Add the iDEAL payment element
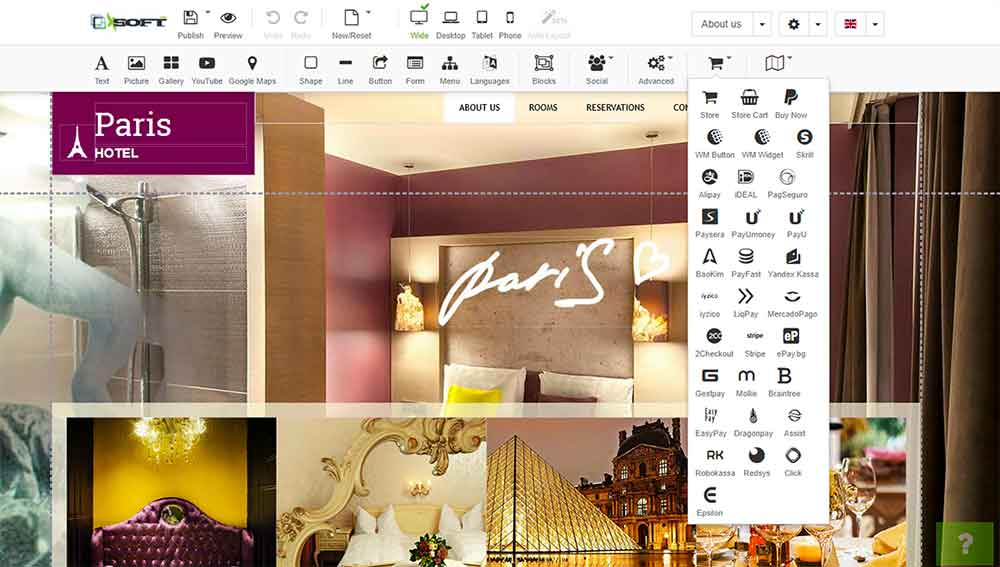The width and height of the screenshot is (1000, 567). 746,184
